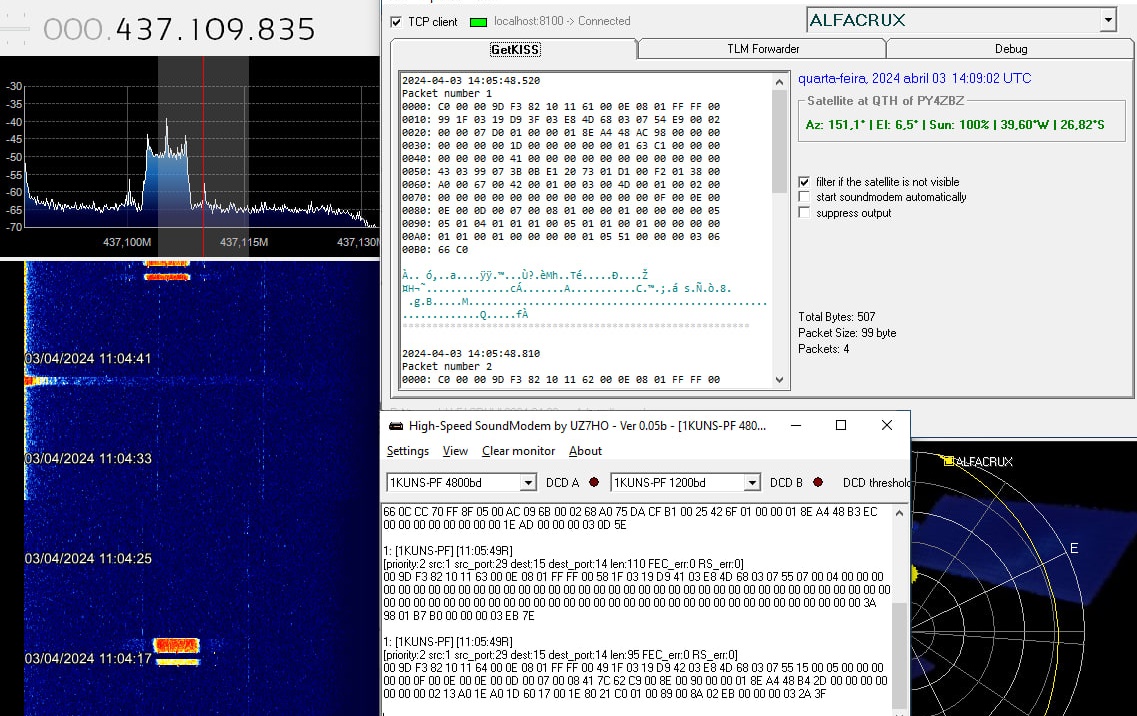This screenshot has width=1137, height=716.
Task: Click 'Packet number 1' line in GetKISS log
Action: [x=447, y=94]
